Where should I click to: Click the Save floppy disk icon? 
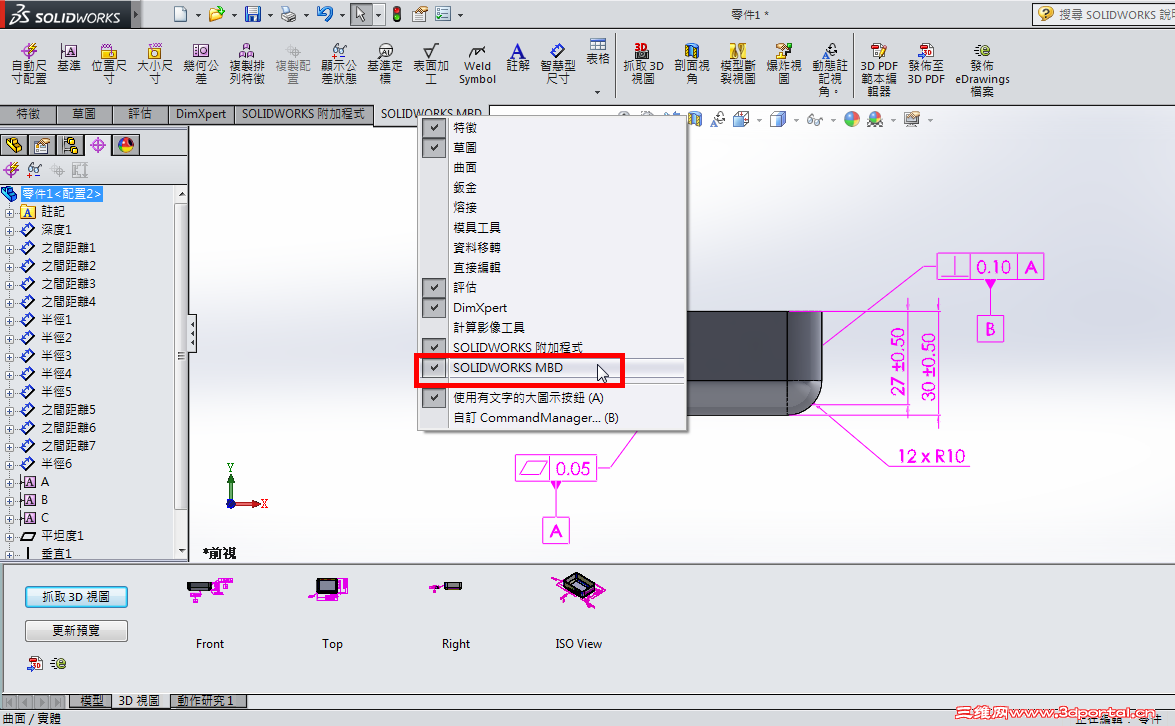point(253,13)
